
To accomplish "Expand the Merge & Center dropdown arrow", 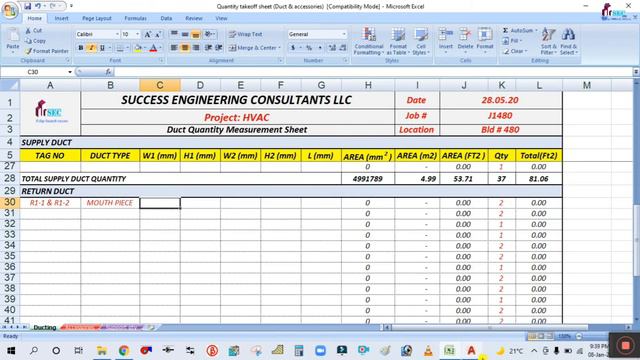I will click(x=280, y=48).
